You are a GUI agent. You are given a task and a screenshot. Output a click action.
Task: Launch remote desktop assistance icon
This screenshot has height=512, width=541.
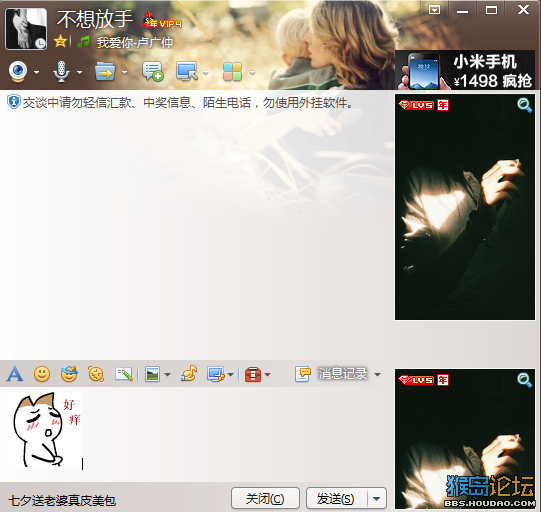click(x=187, y=71)
